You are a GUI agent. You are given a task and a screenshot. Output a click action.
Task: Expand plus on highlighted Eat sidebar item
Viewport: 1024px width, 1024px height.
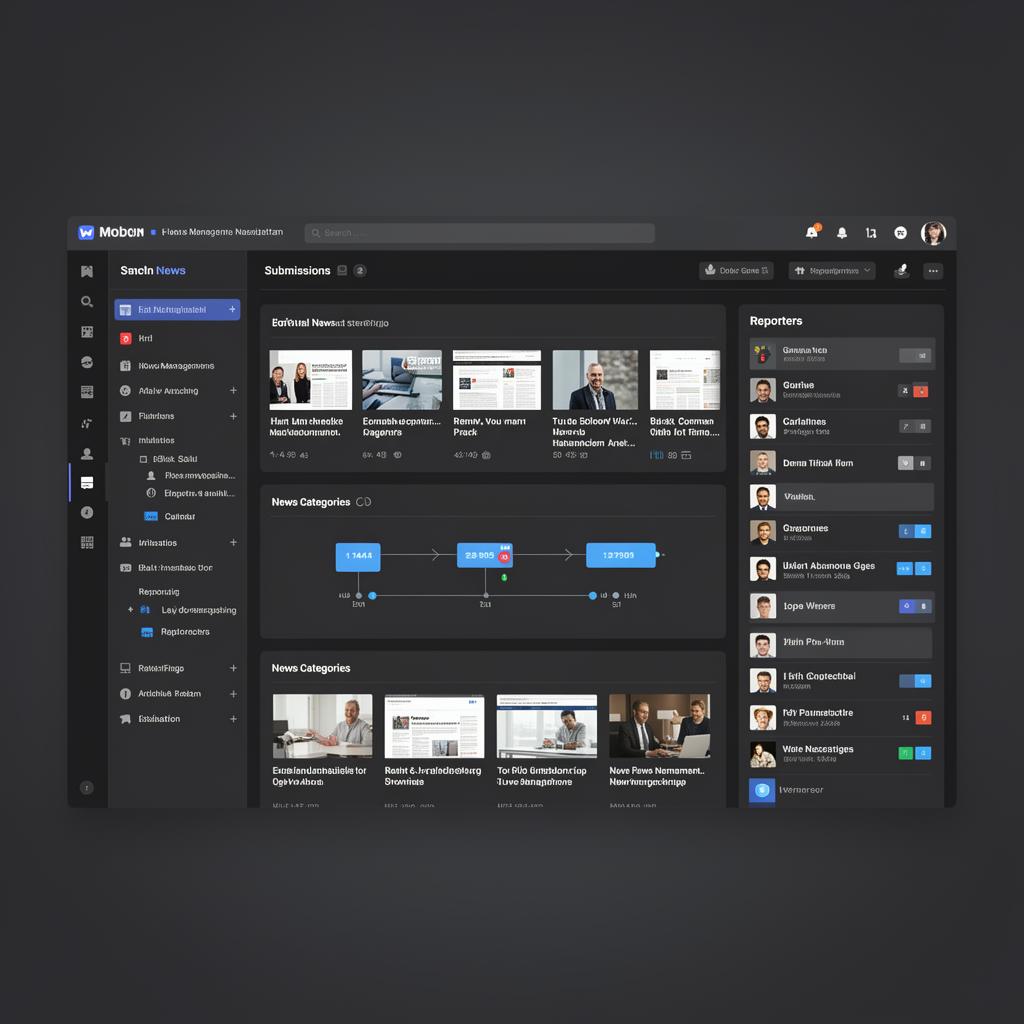click(232, 310)
